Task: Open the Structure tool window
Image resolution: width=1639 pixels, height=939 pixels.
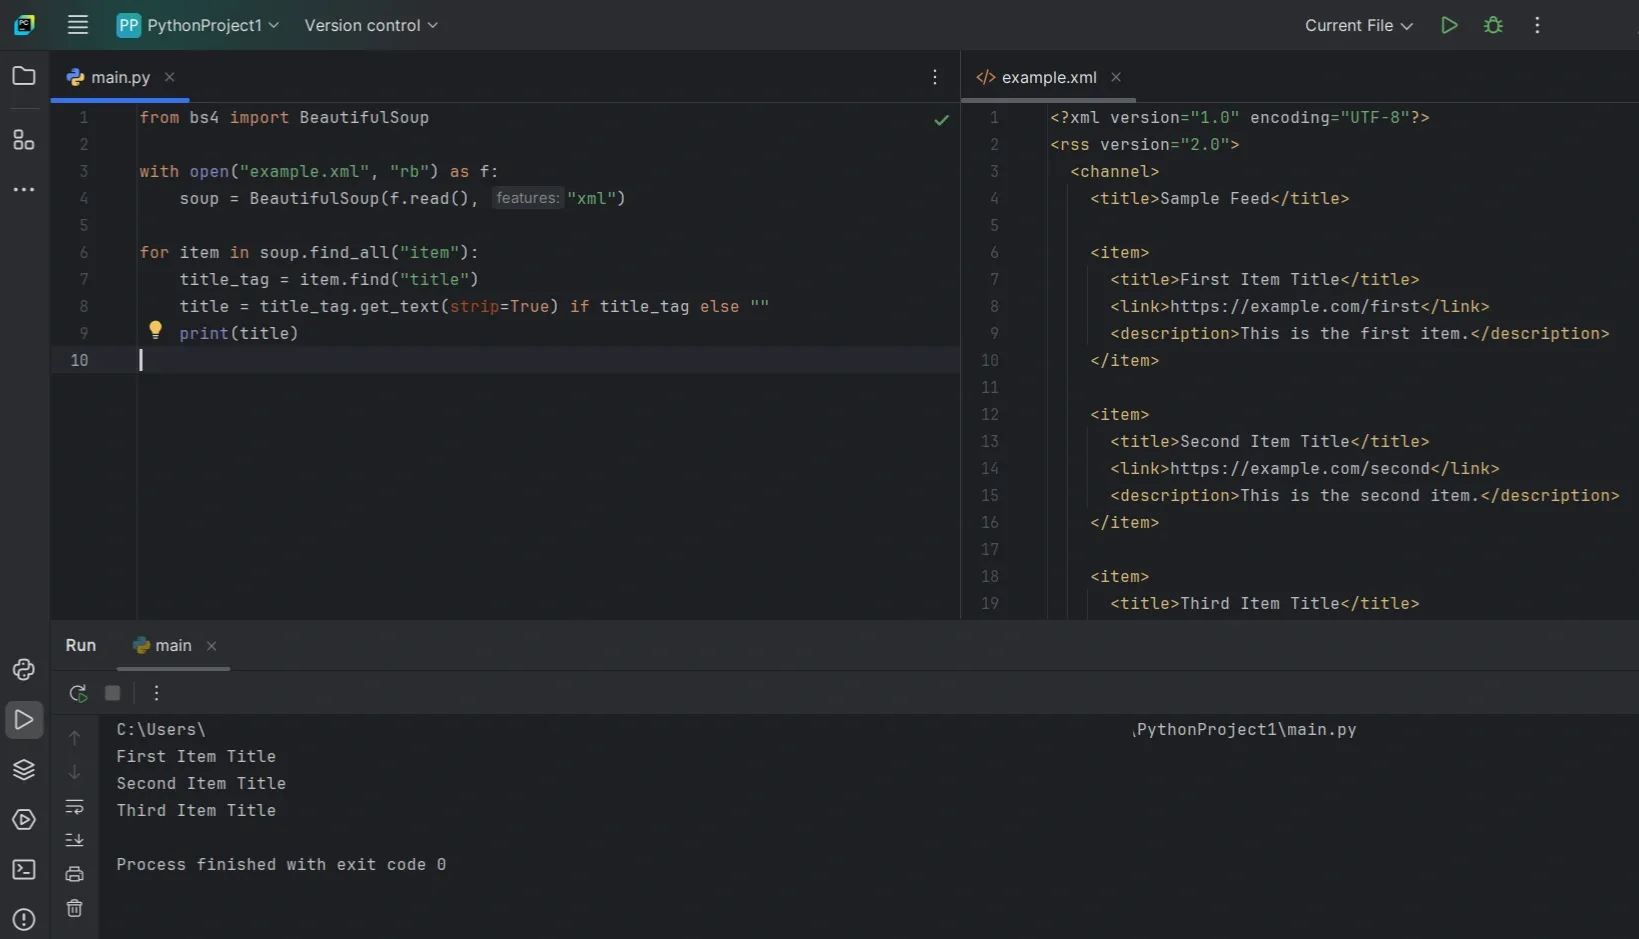Action: point(24,140)
